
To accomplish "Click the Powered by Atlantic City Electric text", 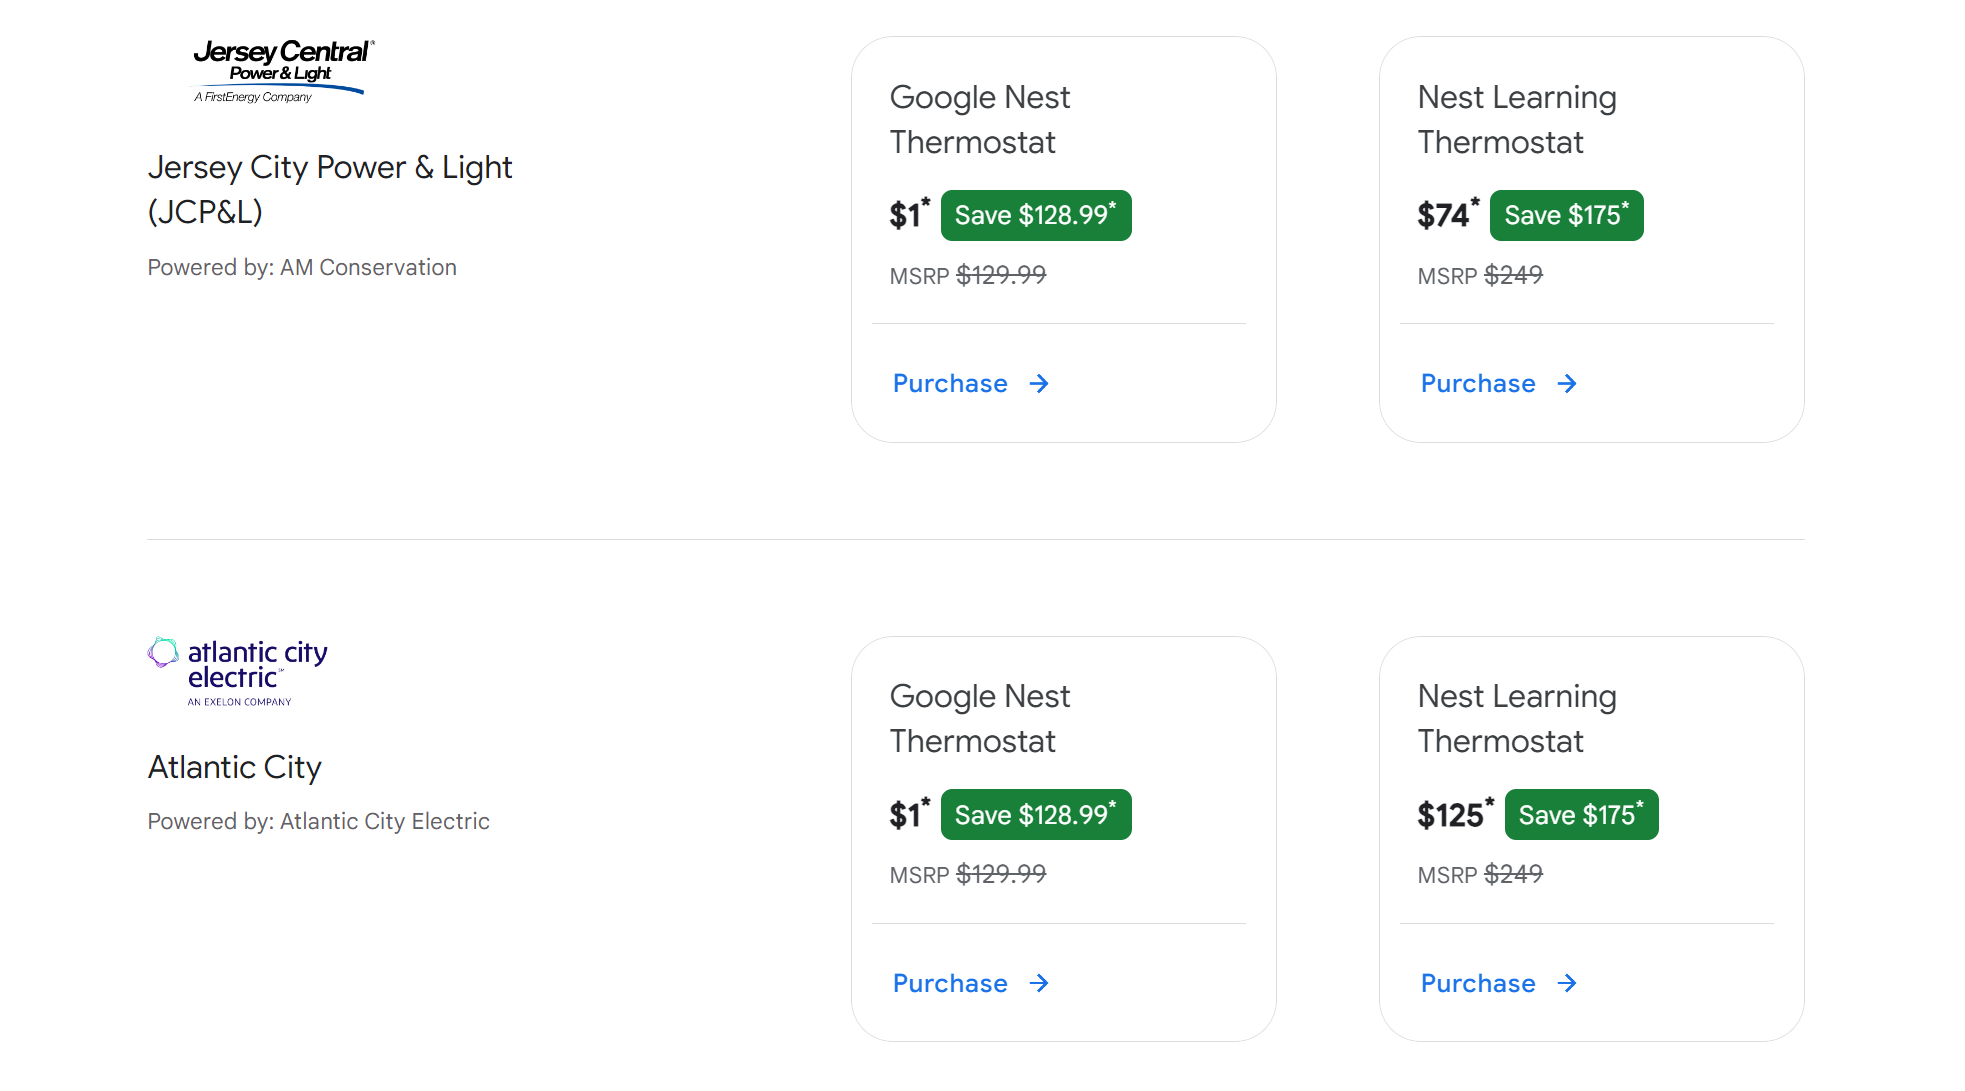I will 318,822.
